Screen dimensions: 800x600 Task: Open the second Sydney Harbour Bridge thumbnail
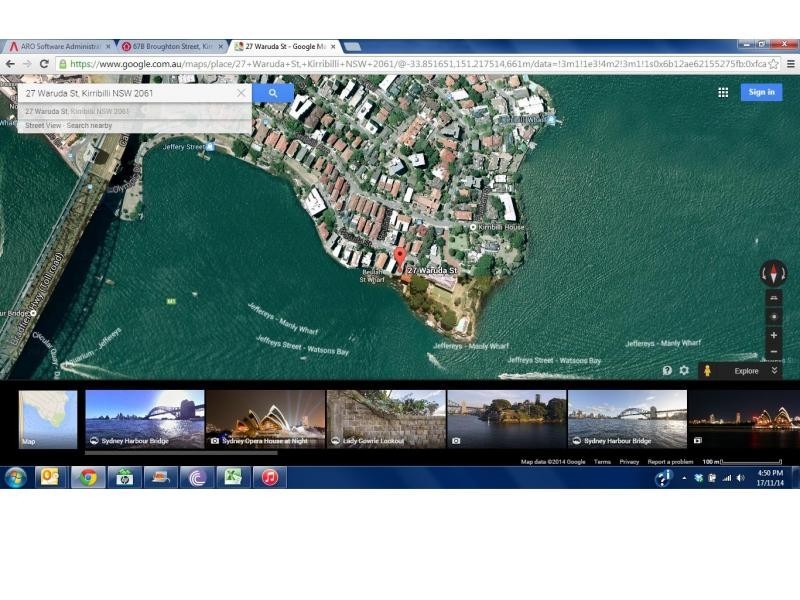tap(628, 419)
